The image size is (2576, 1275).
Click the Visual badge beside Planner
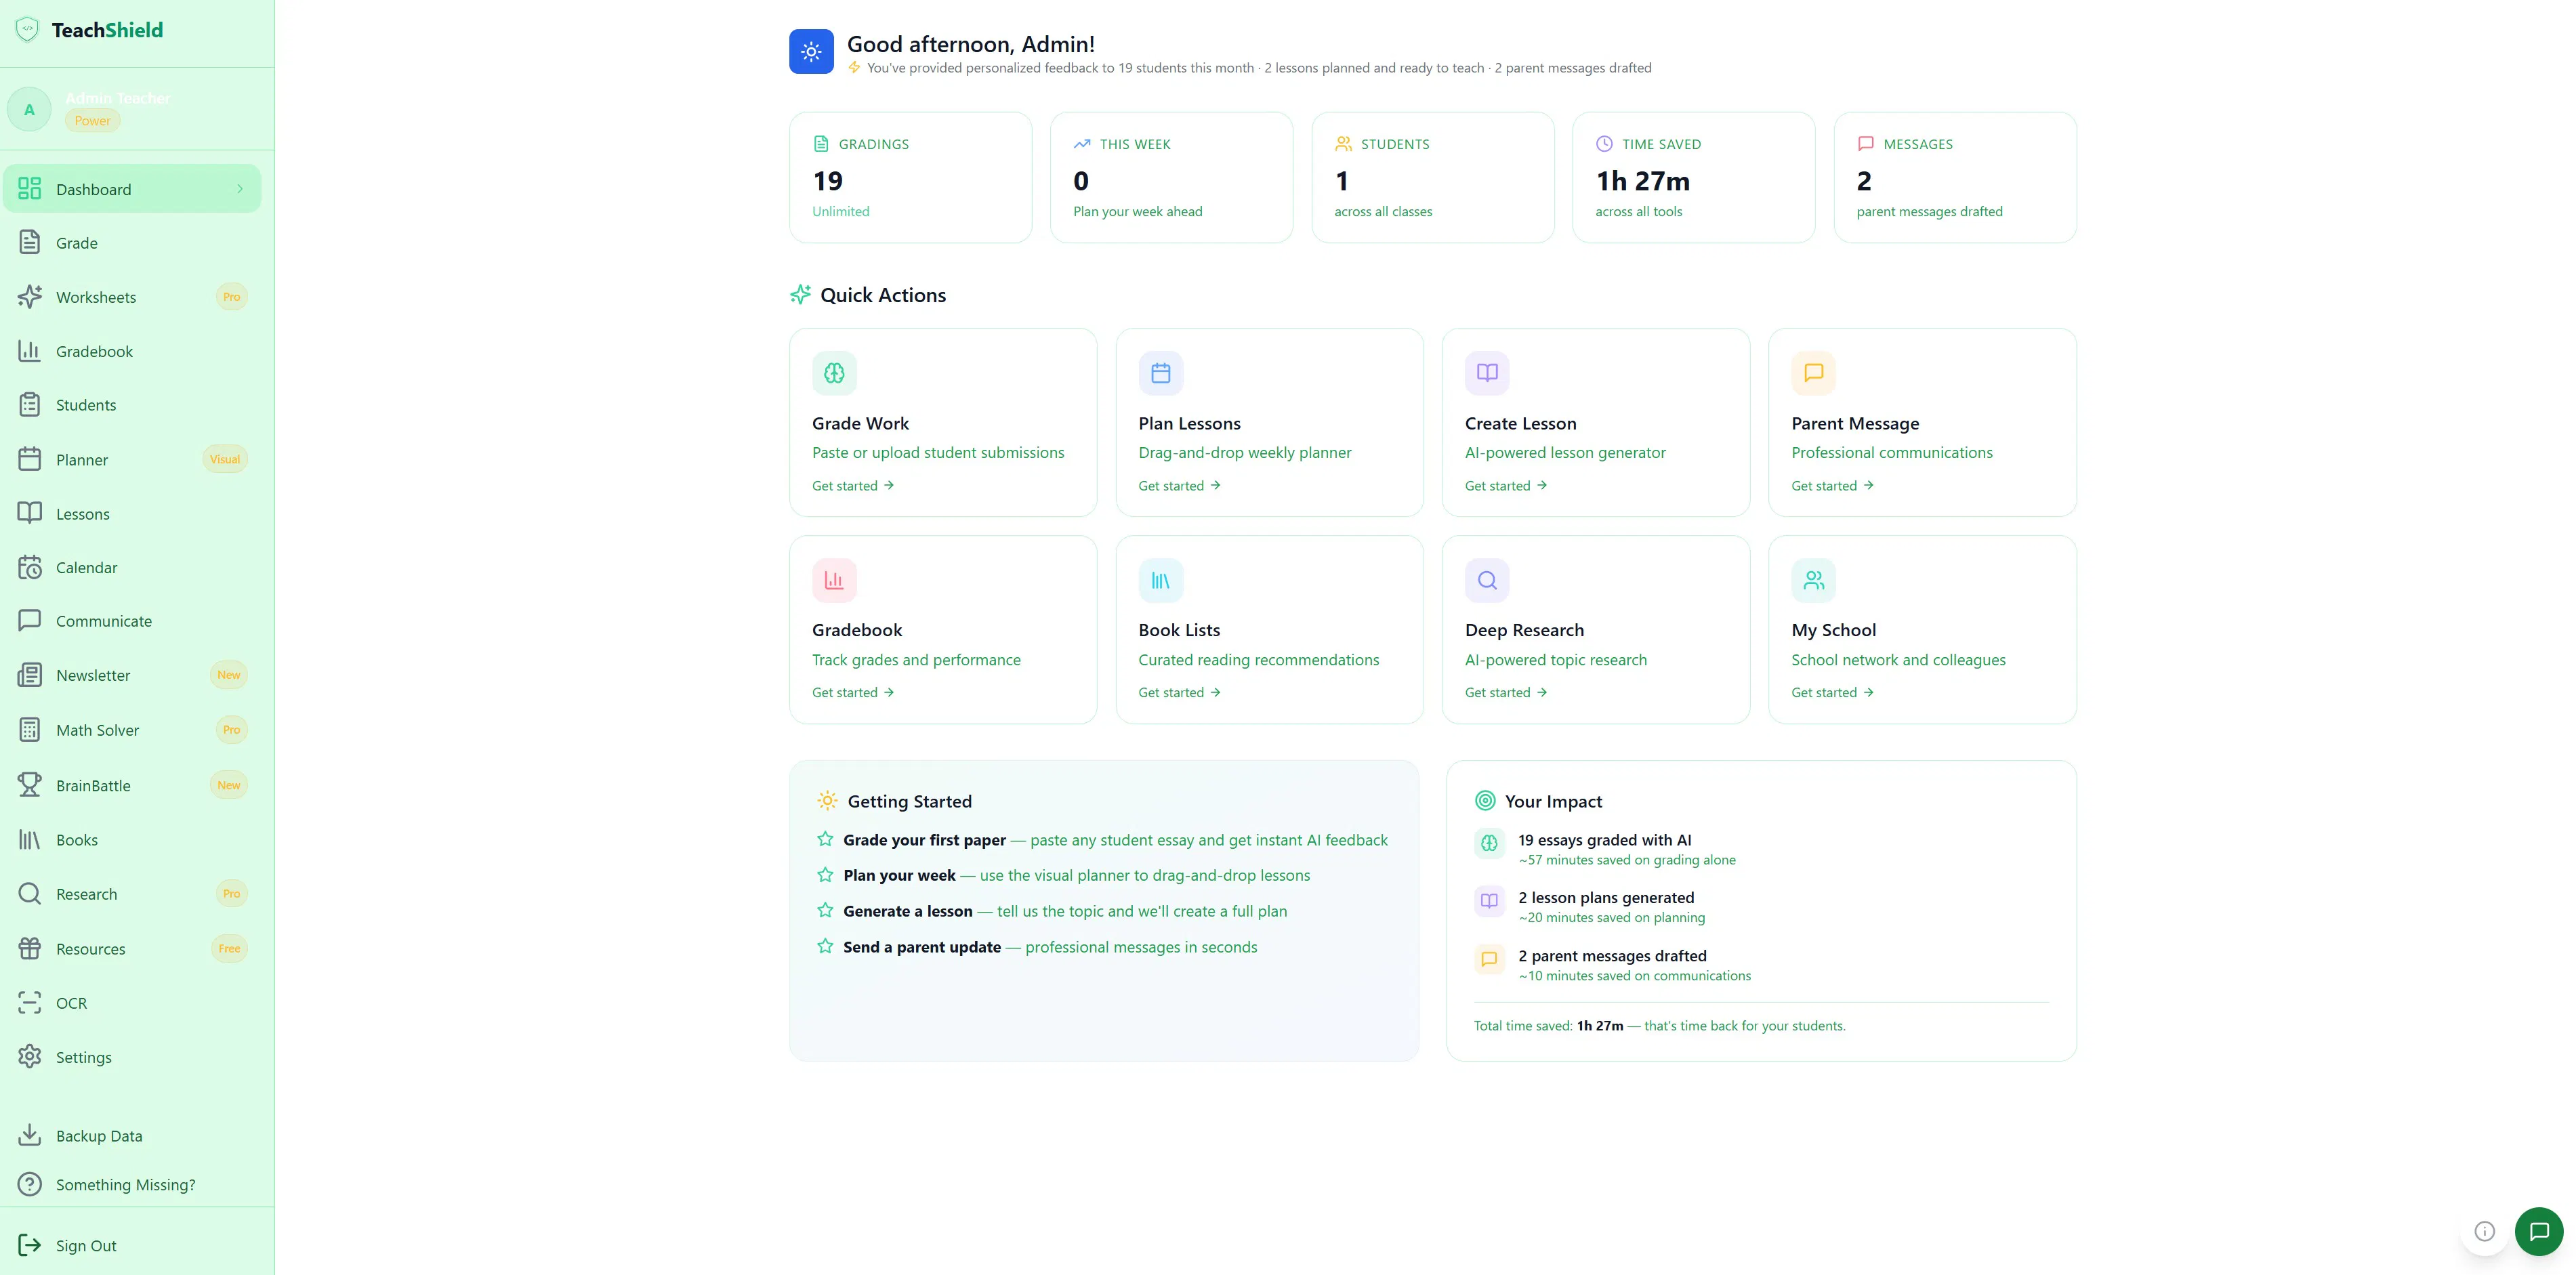pyautogui.click(x=225, y=460)
